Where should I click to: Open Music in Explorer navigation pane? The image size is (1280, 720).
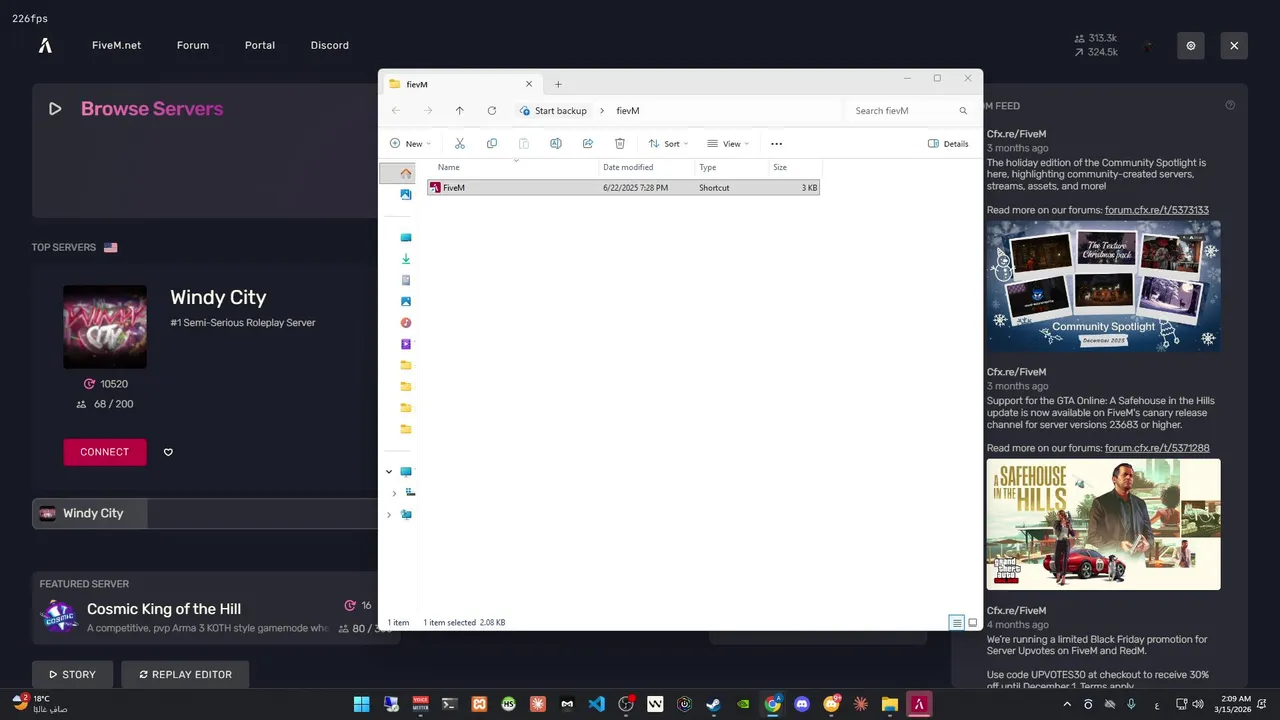tap(405, 323)
